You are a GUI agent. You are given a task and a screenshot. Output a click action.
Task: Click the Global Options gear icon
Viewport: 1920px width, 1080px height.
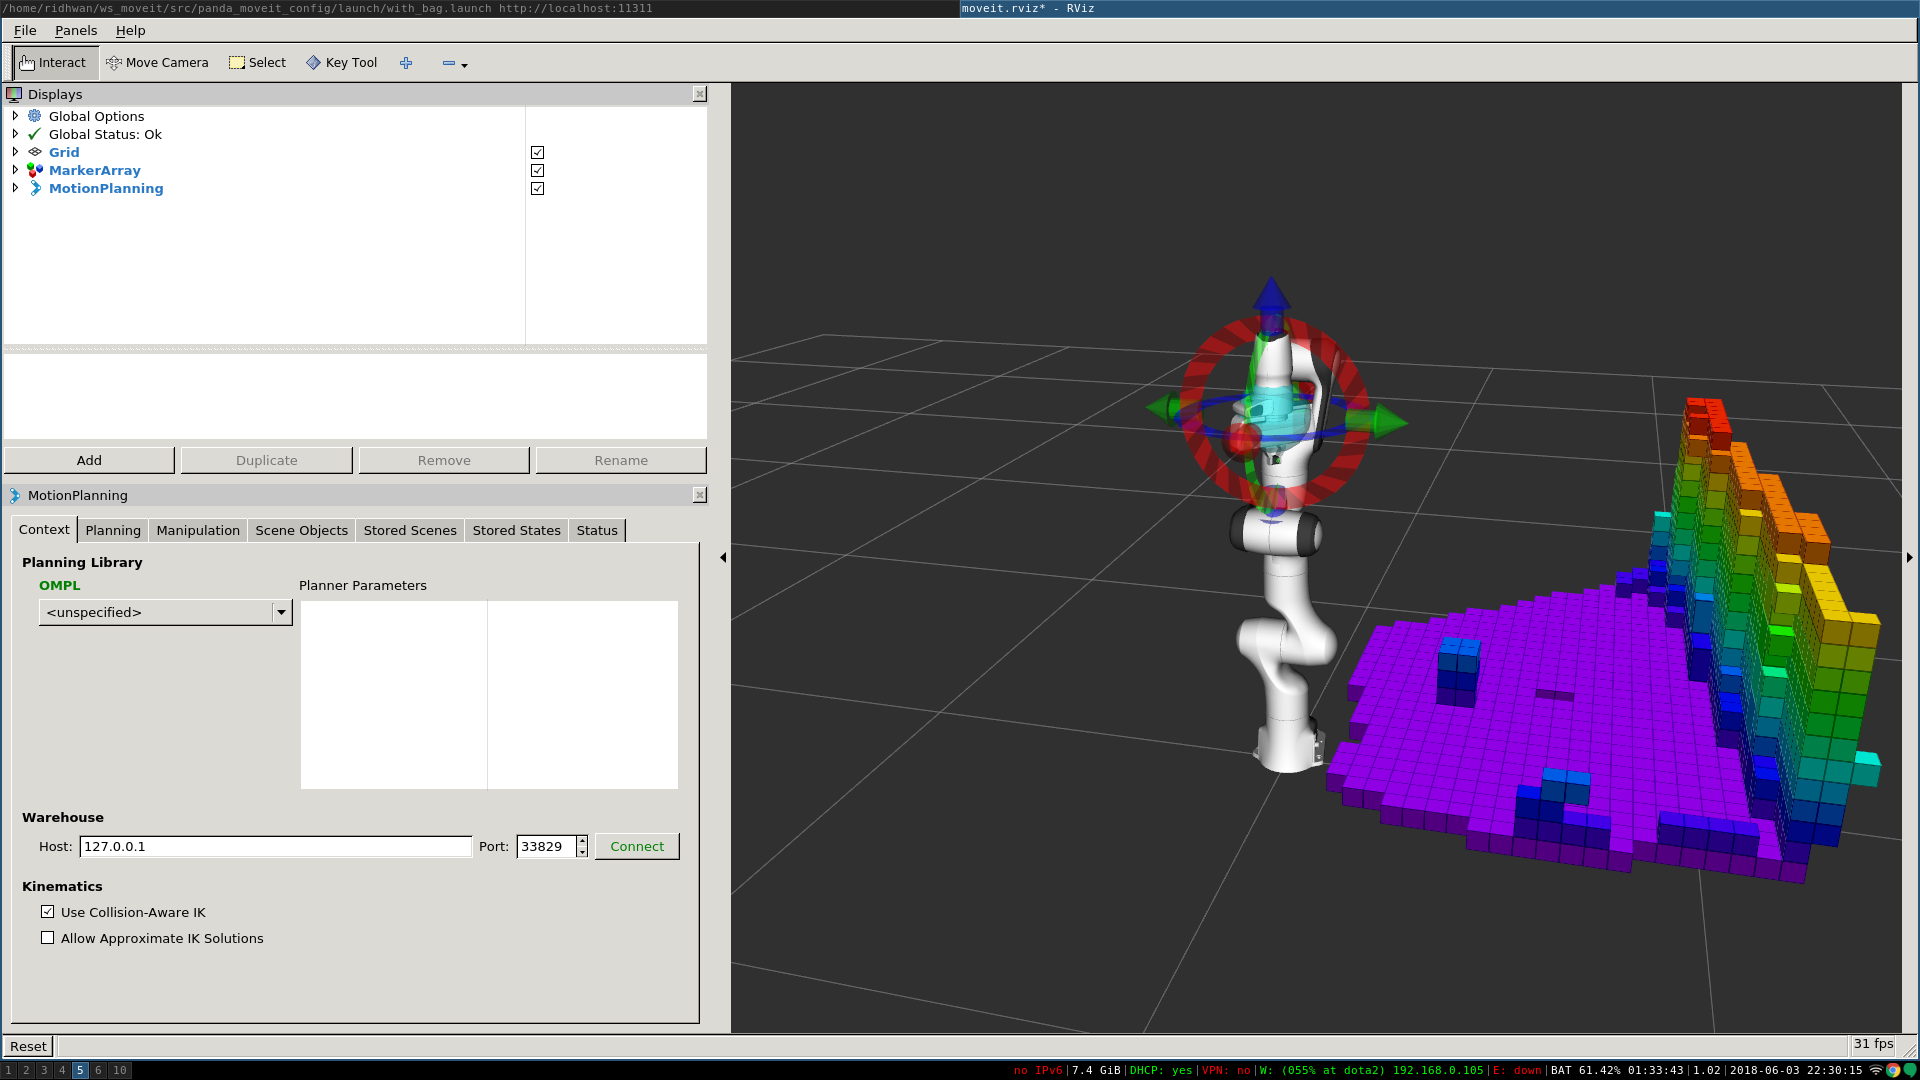[35, 116]
